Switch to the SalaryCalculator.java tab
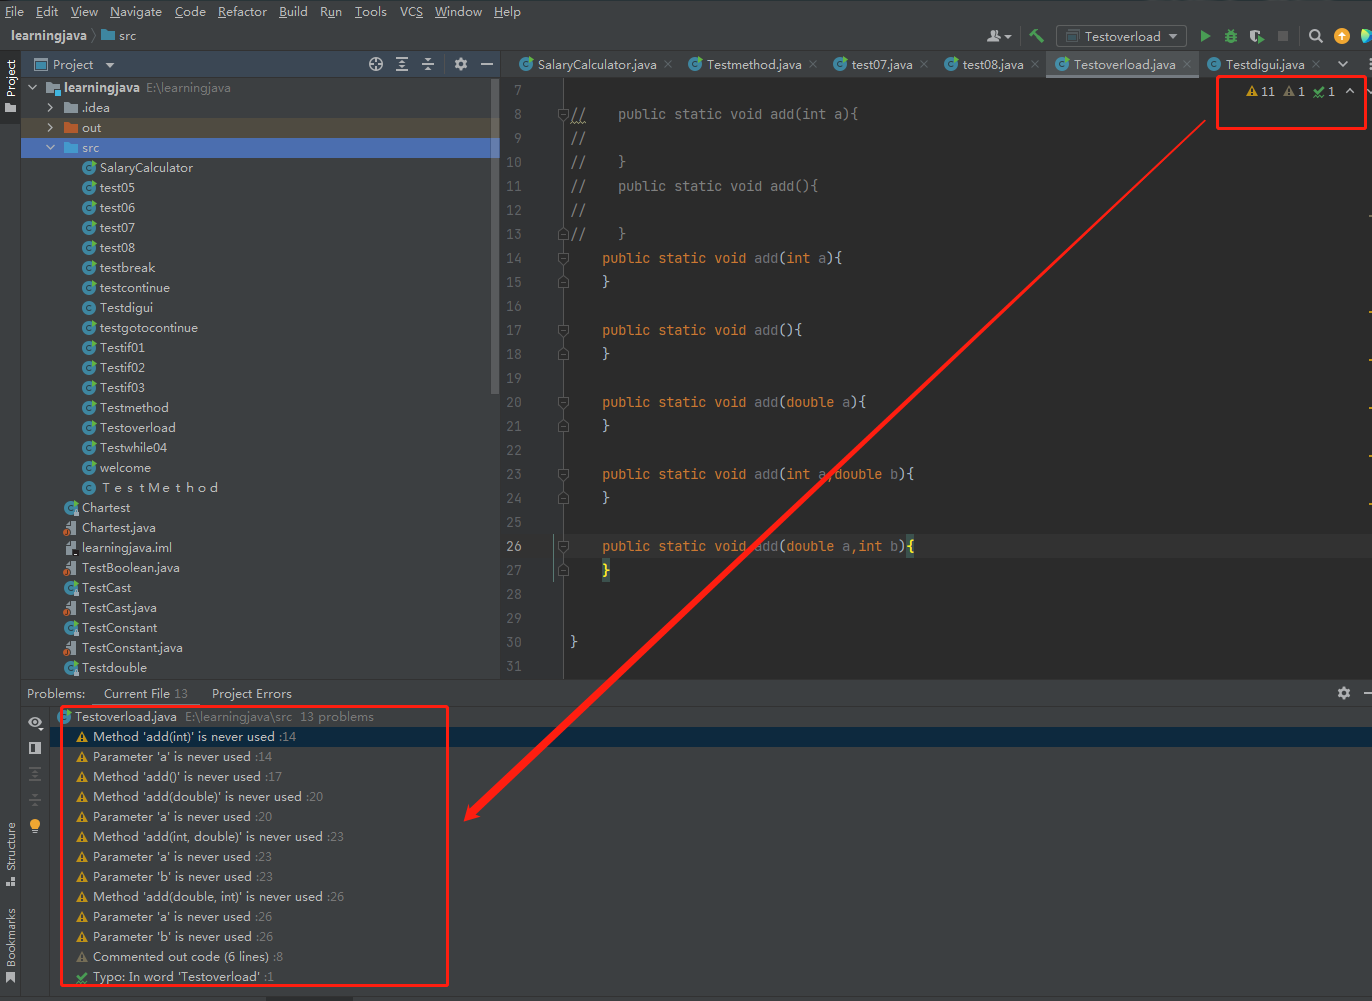1372x1001 pixels. click(596, 64)
